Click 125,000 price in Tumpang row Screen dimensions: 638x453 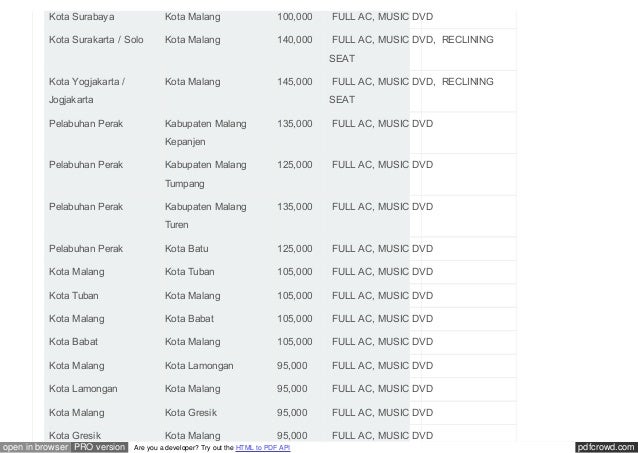click(295, 165)
